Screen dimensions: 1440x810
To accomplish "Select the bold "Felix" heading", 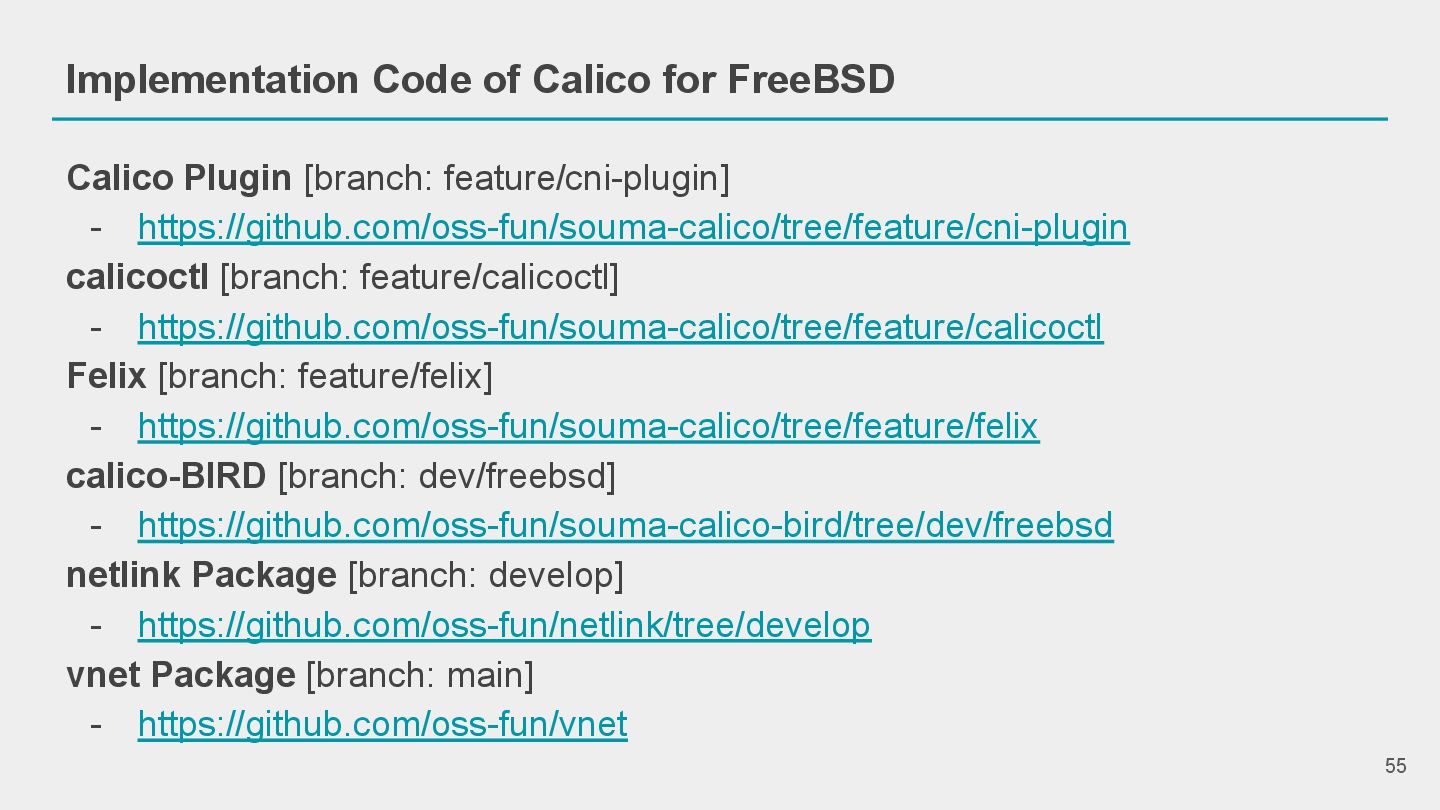I will click(x=106, y=377).
